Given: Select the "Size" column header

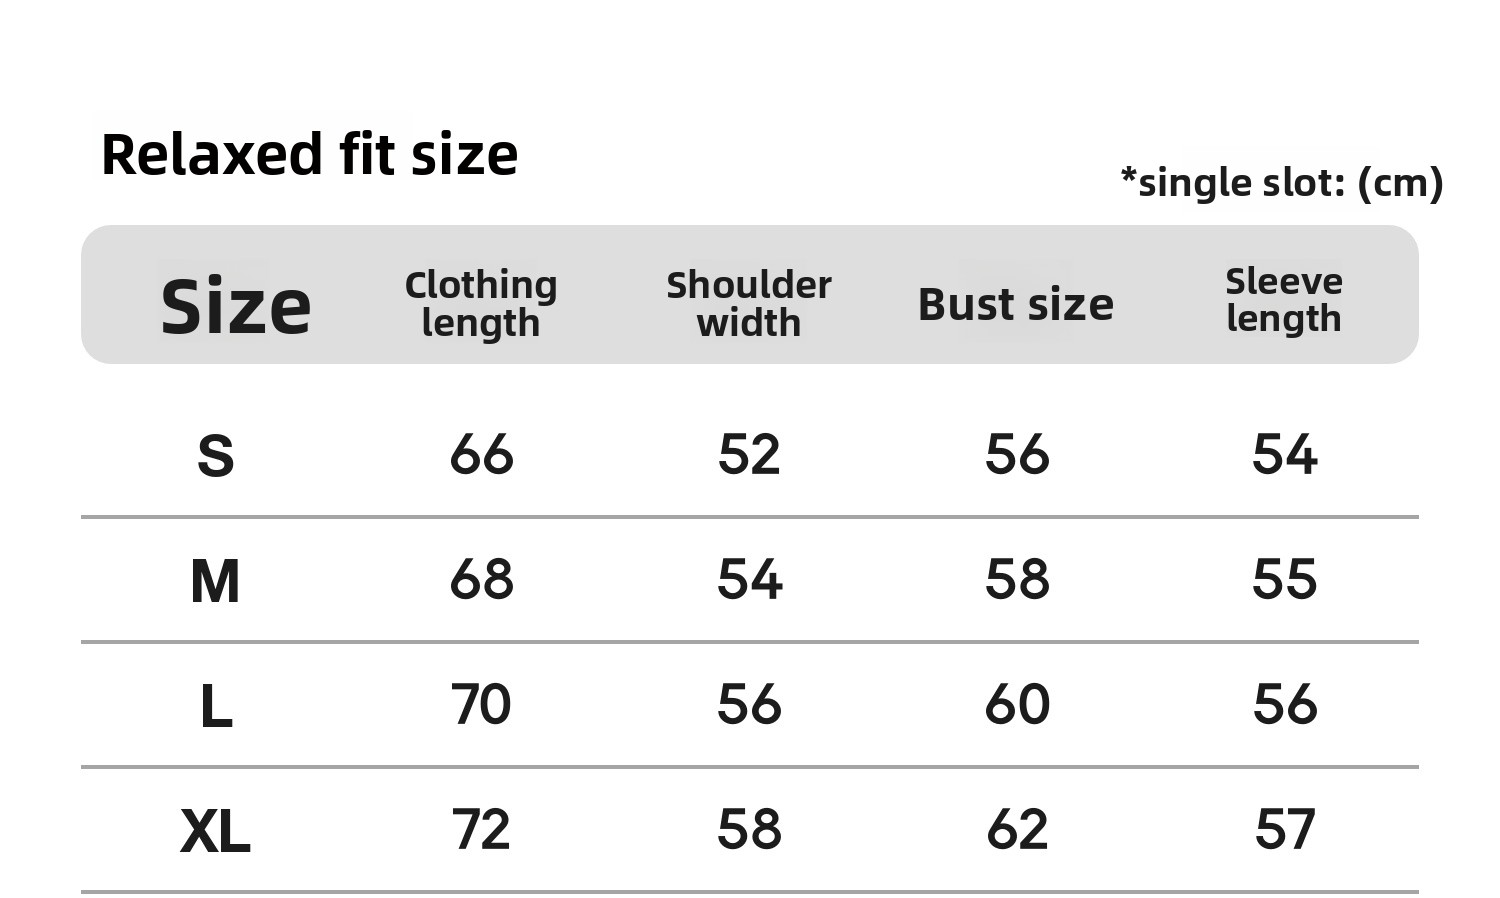Looking at the screenshot, I should [x=236, y=306].
